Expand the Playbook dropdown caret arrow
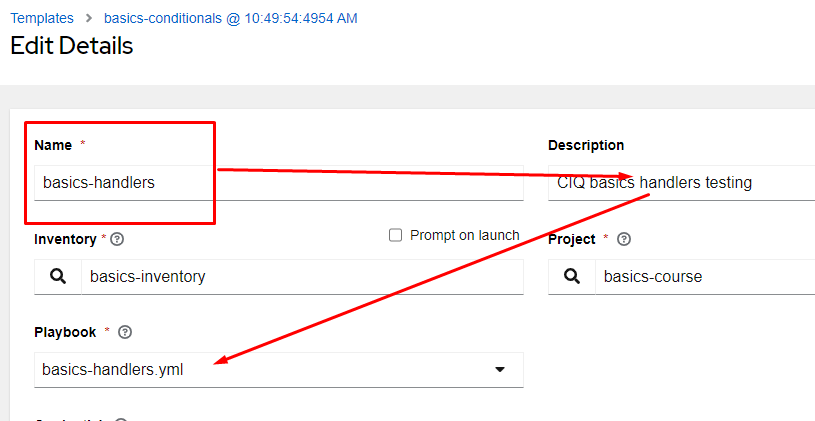The image size is (815, 421). coord(500,370)
